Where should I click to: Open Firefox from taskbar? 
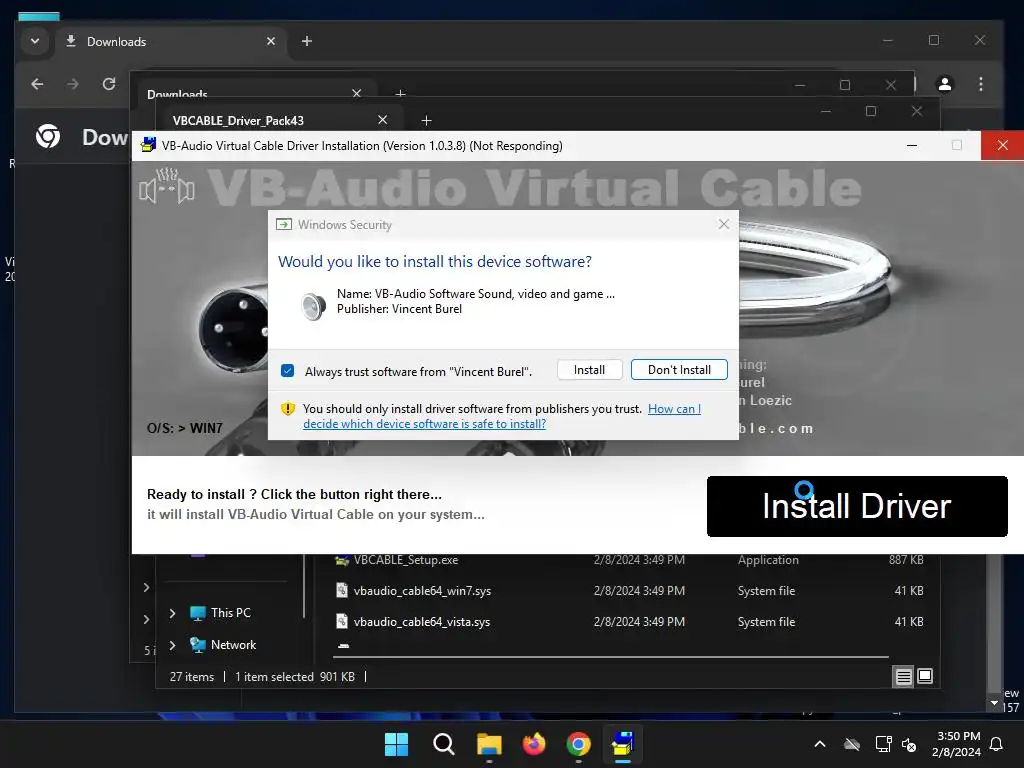[x=534, y=744]
